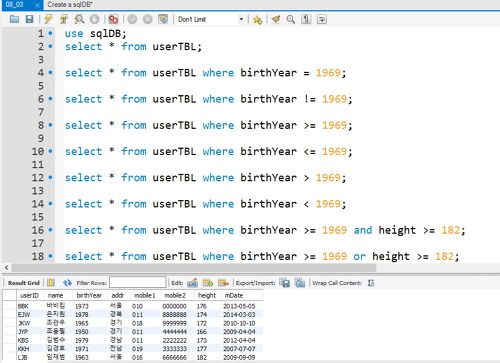Click the insert new row icon
Viewport: 500px width, 363px height.
208,283
